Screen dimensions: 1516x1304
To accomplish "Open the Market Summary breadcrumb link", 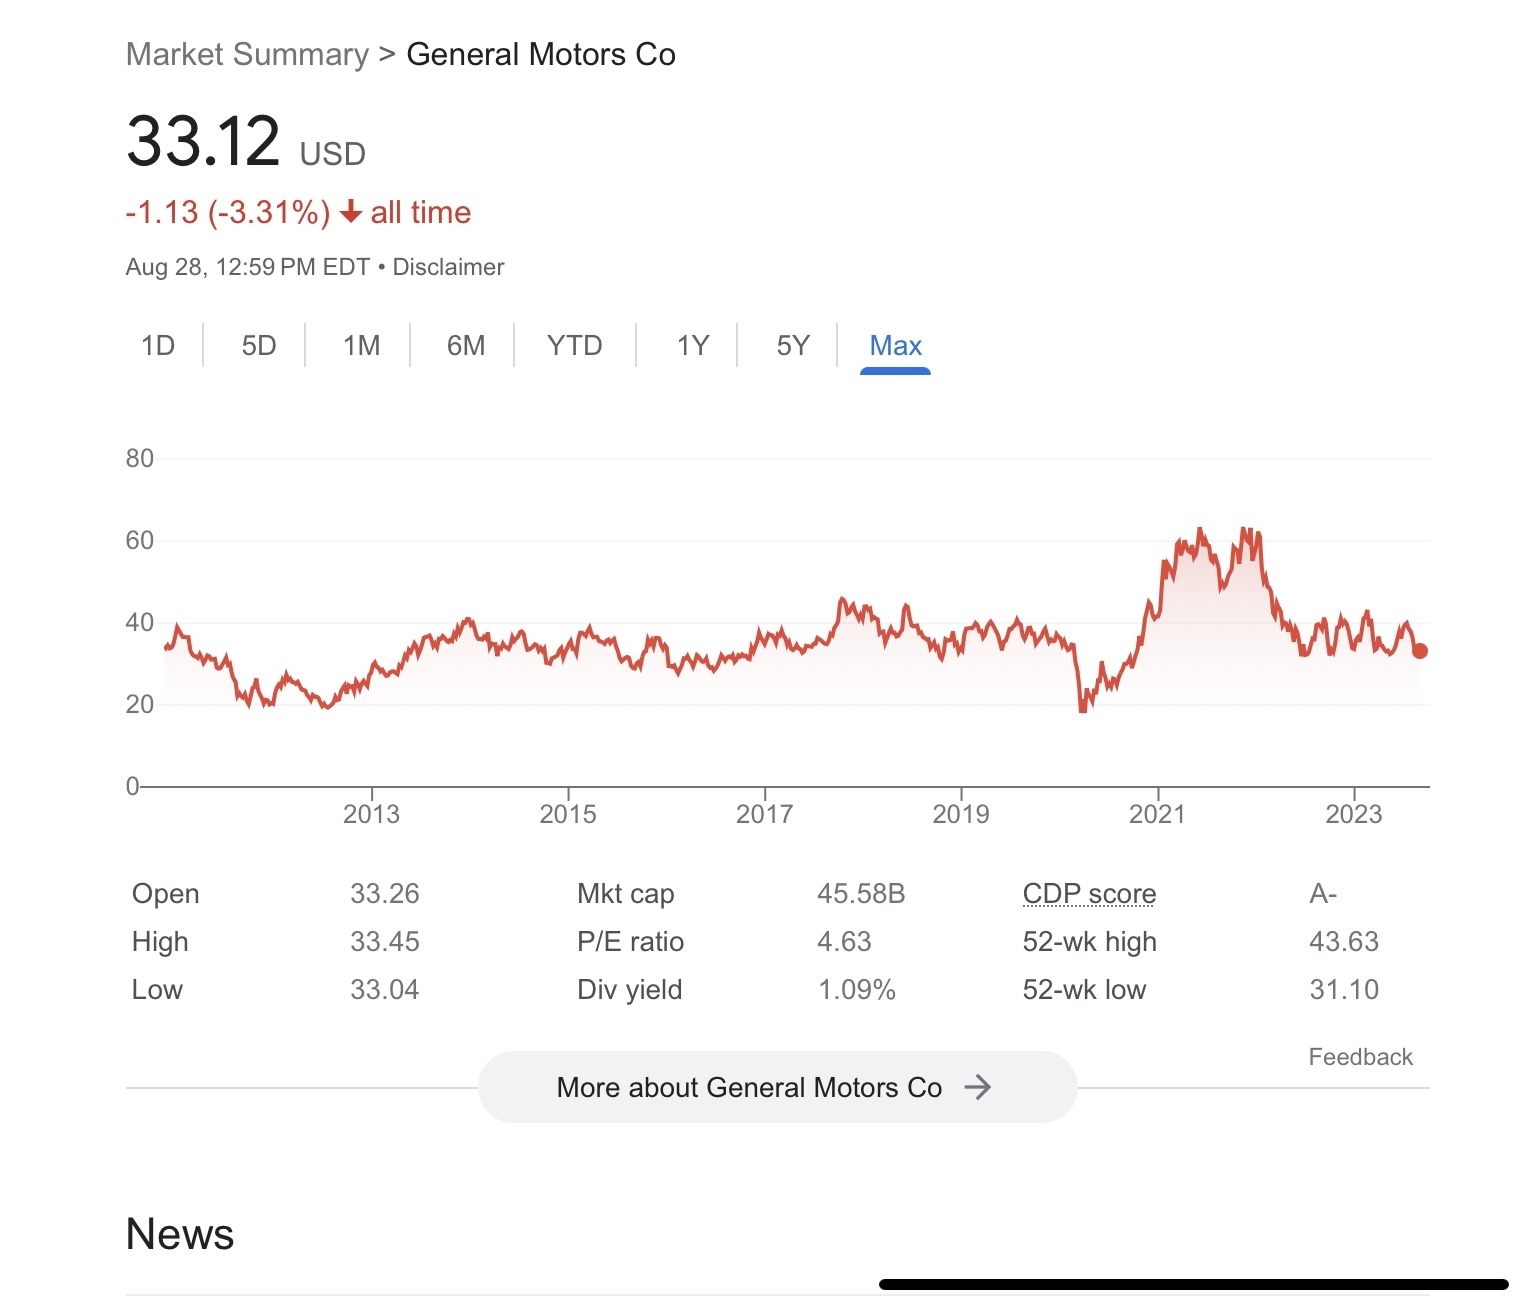I will pos(247,54).
